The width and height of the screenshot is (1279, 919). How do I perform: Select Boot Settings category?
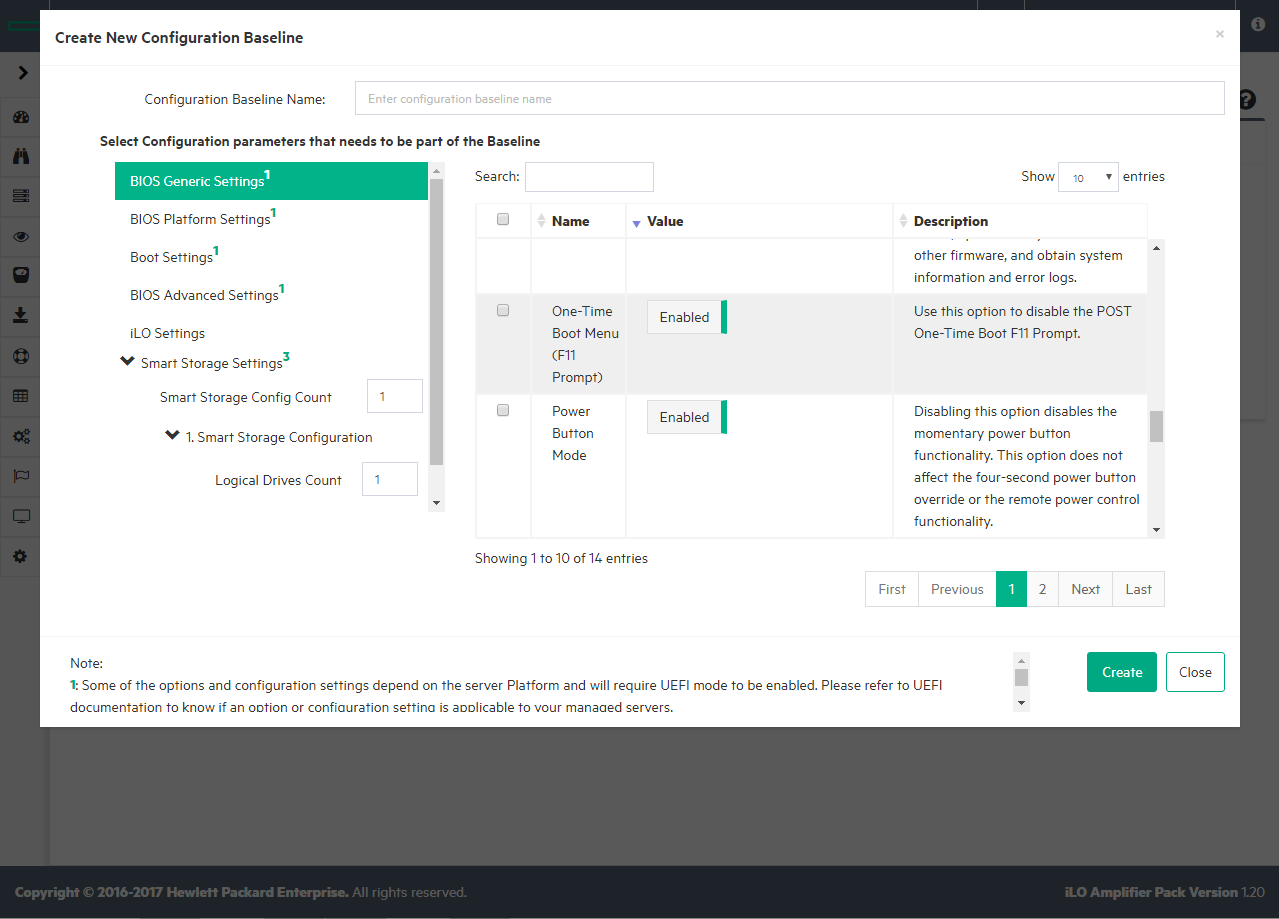171,257
